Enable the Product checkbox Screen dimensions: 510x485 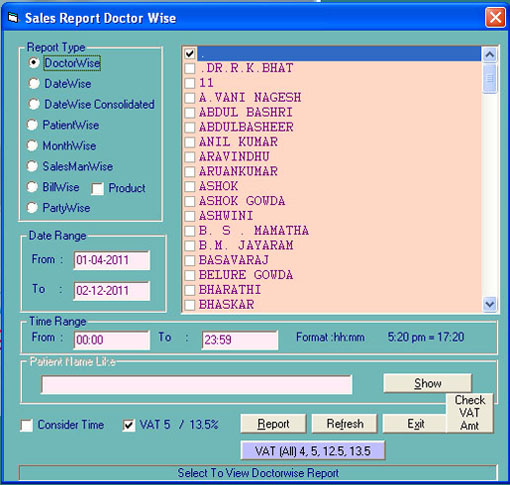point(98,189)
